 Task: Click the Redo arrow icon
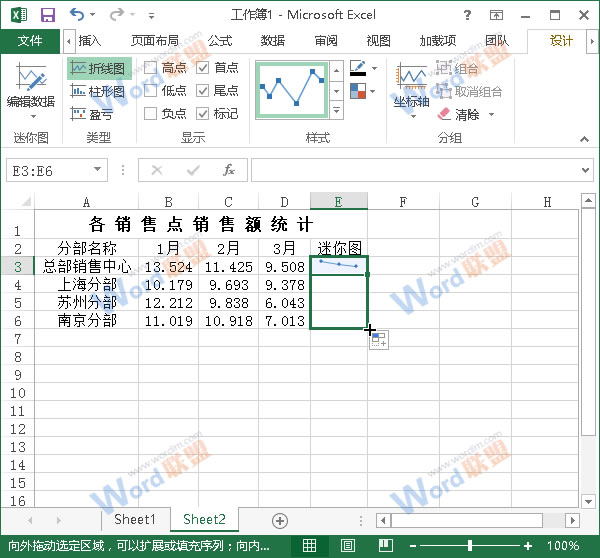(x=117, y=15)
